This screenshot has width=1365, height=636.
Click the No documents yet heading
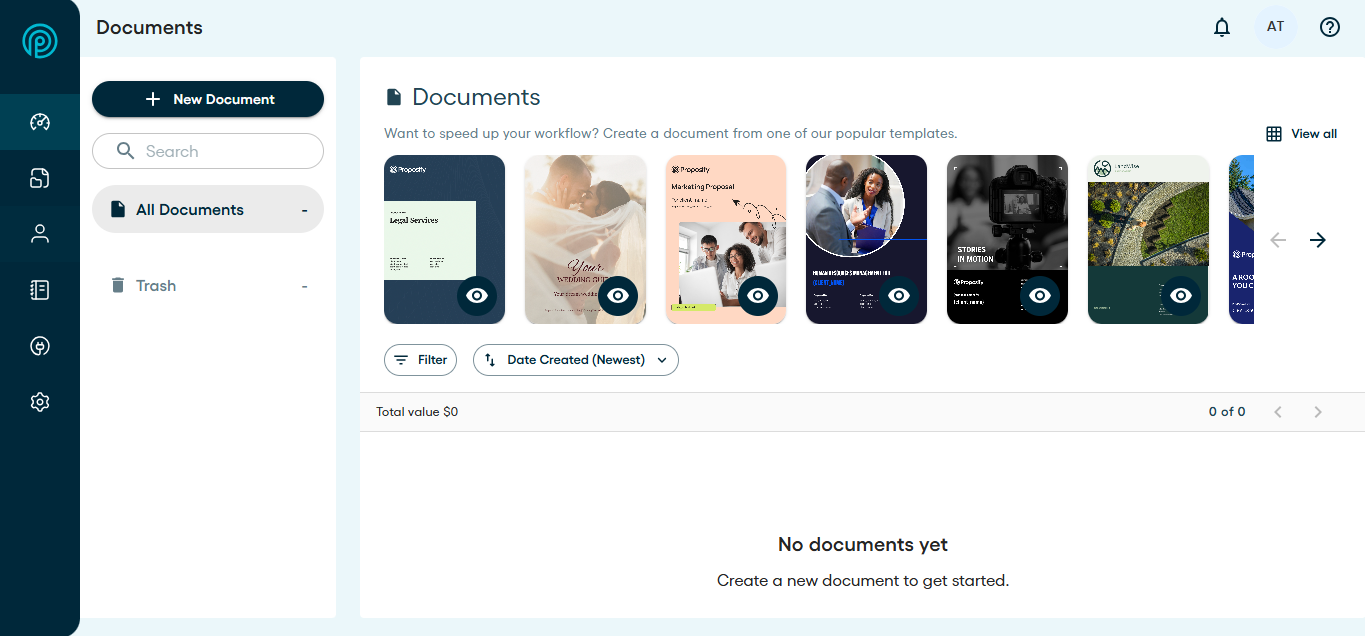863,545
